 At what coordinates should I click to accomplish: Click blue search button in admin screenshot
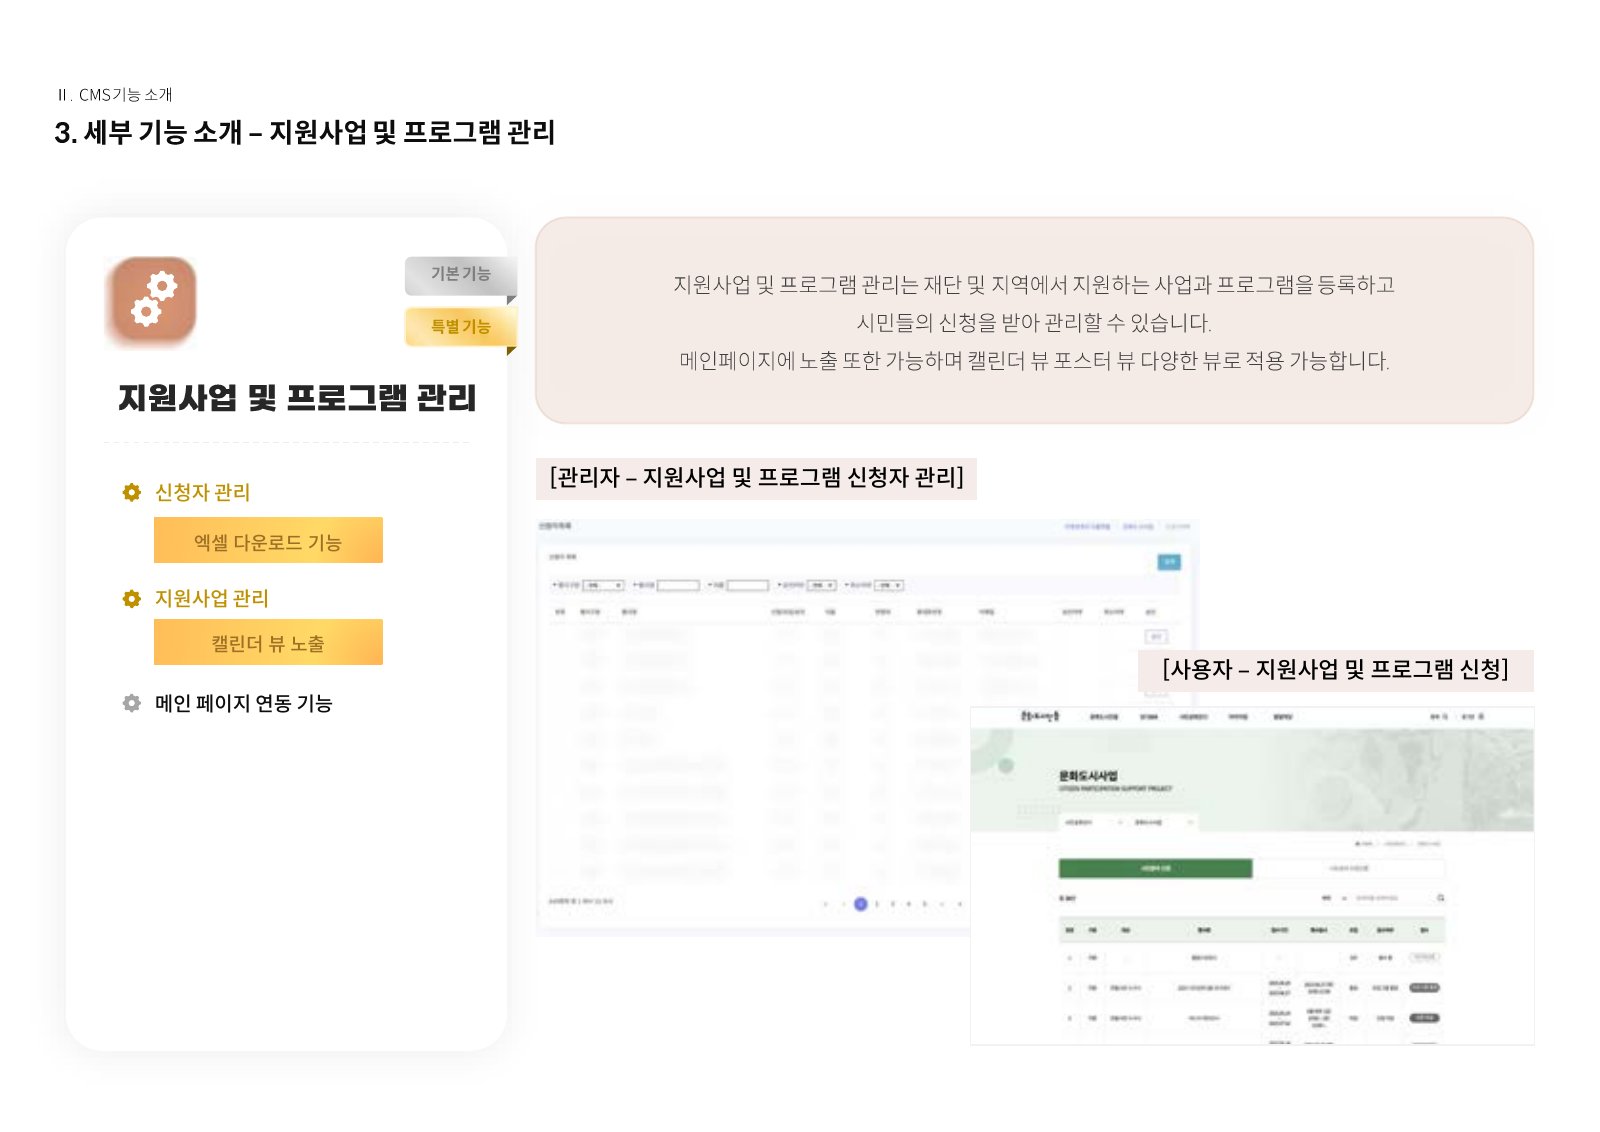click(x=1169, y=562)
